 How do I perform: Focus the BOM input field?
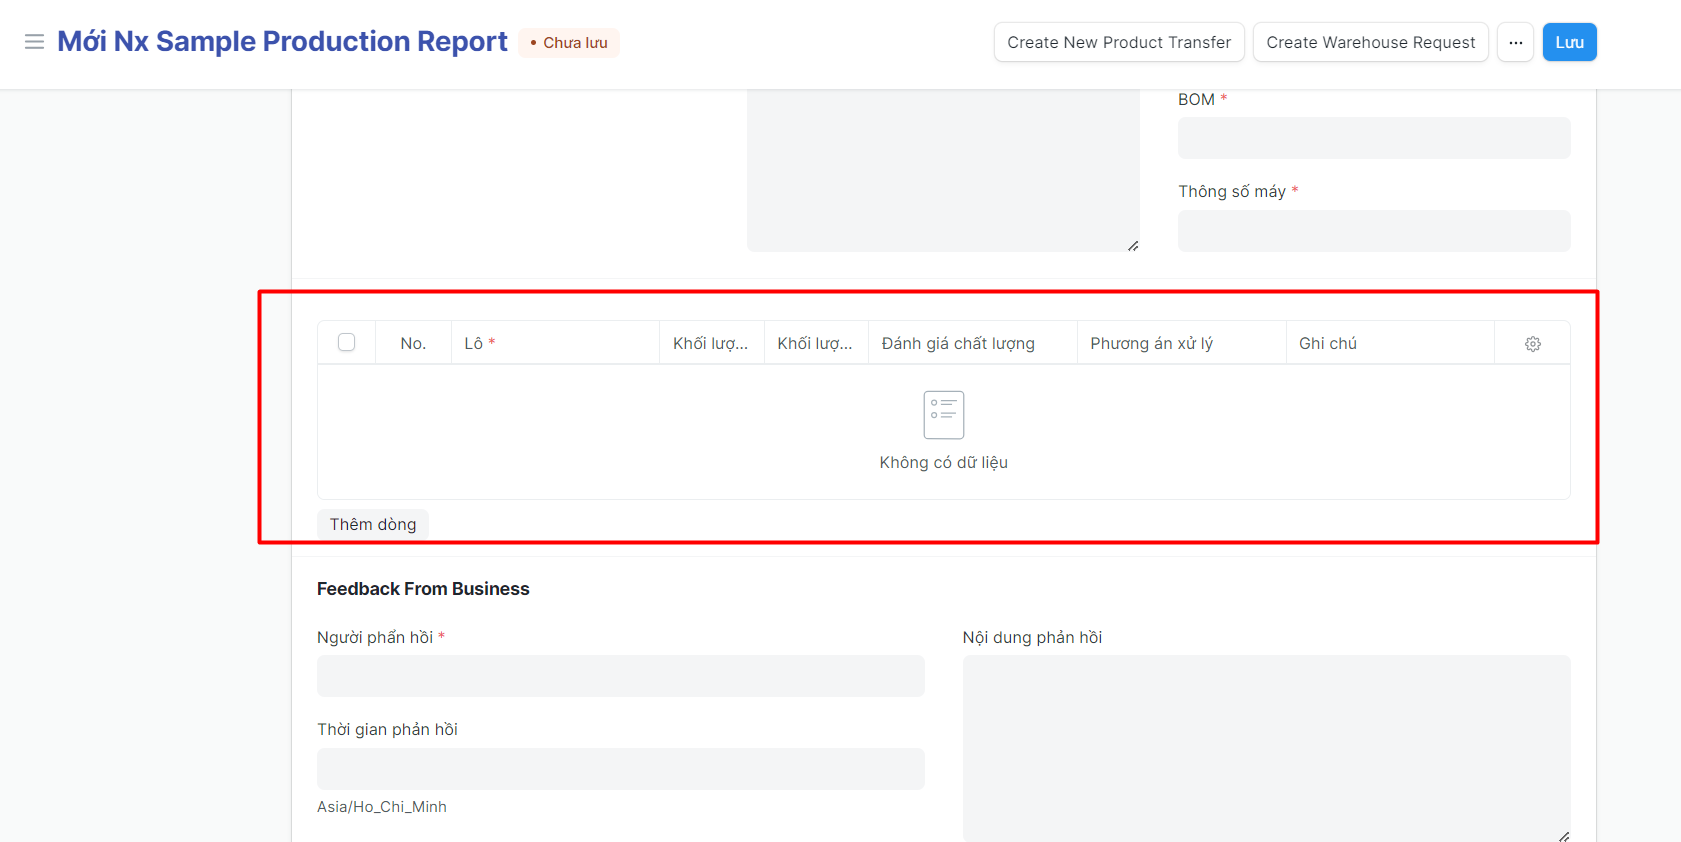[x=1373, y=138]
